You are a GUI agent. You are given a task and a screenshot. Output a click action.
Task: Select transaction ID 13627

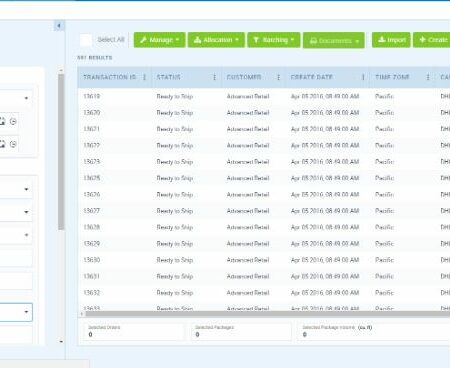point(92,211)
